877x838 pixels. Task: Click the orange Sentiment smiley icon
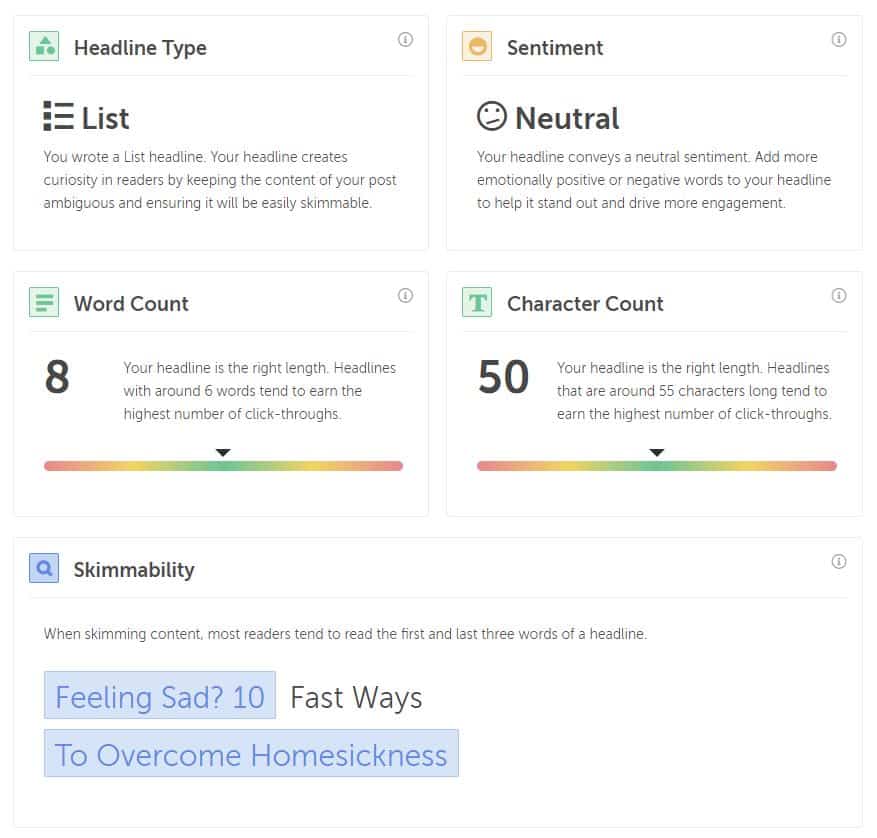(477, 46)
